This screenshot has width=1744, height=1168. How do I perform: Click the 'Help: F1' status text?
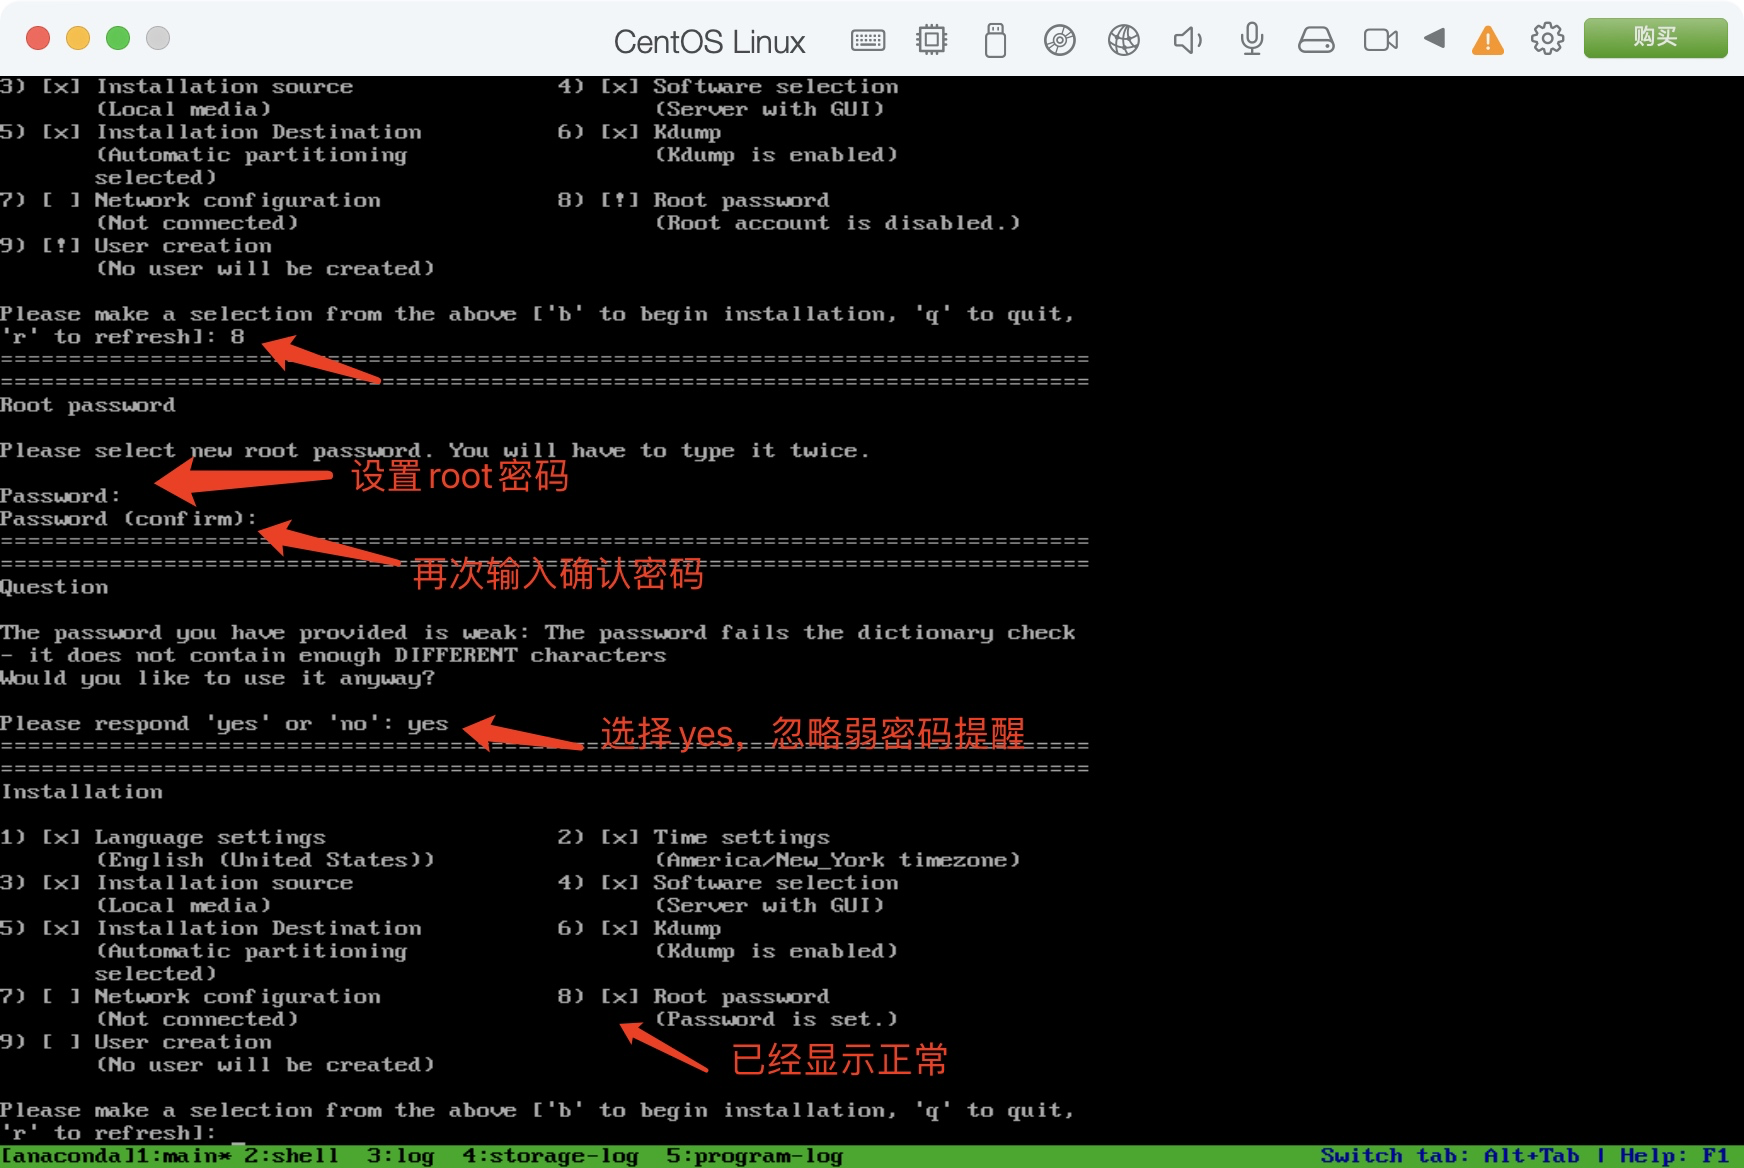(1674, 1156)
